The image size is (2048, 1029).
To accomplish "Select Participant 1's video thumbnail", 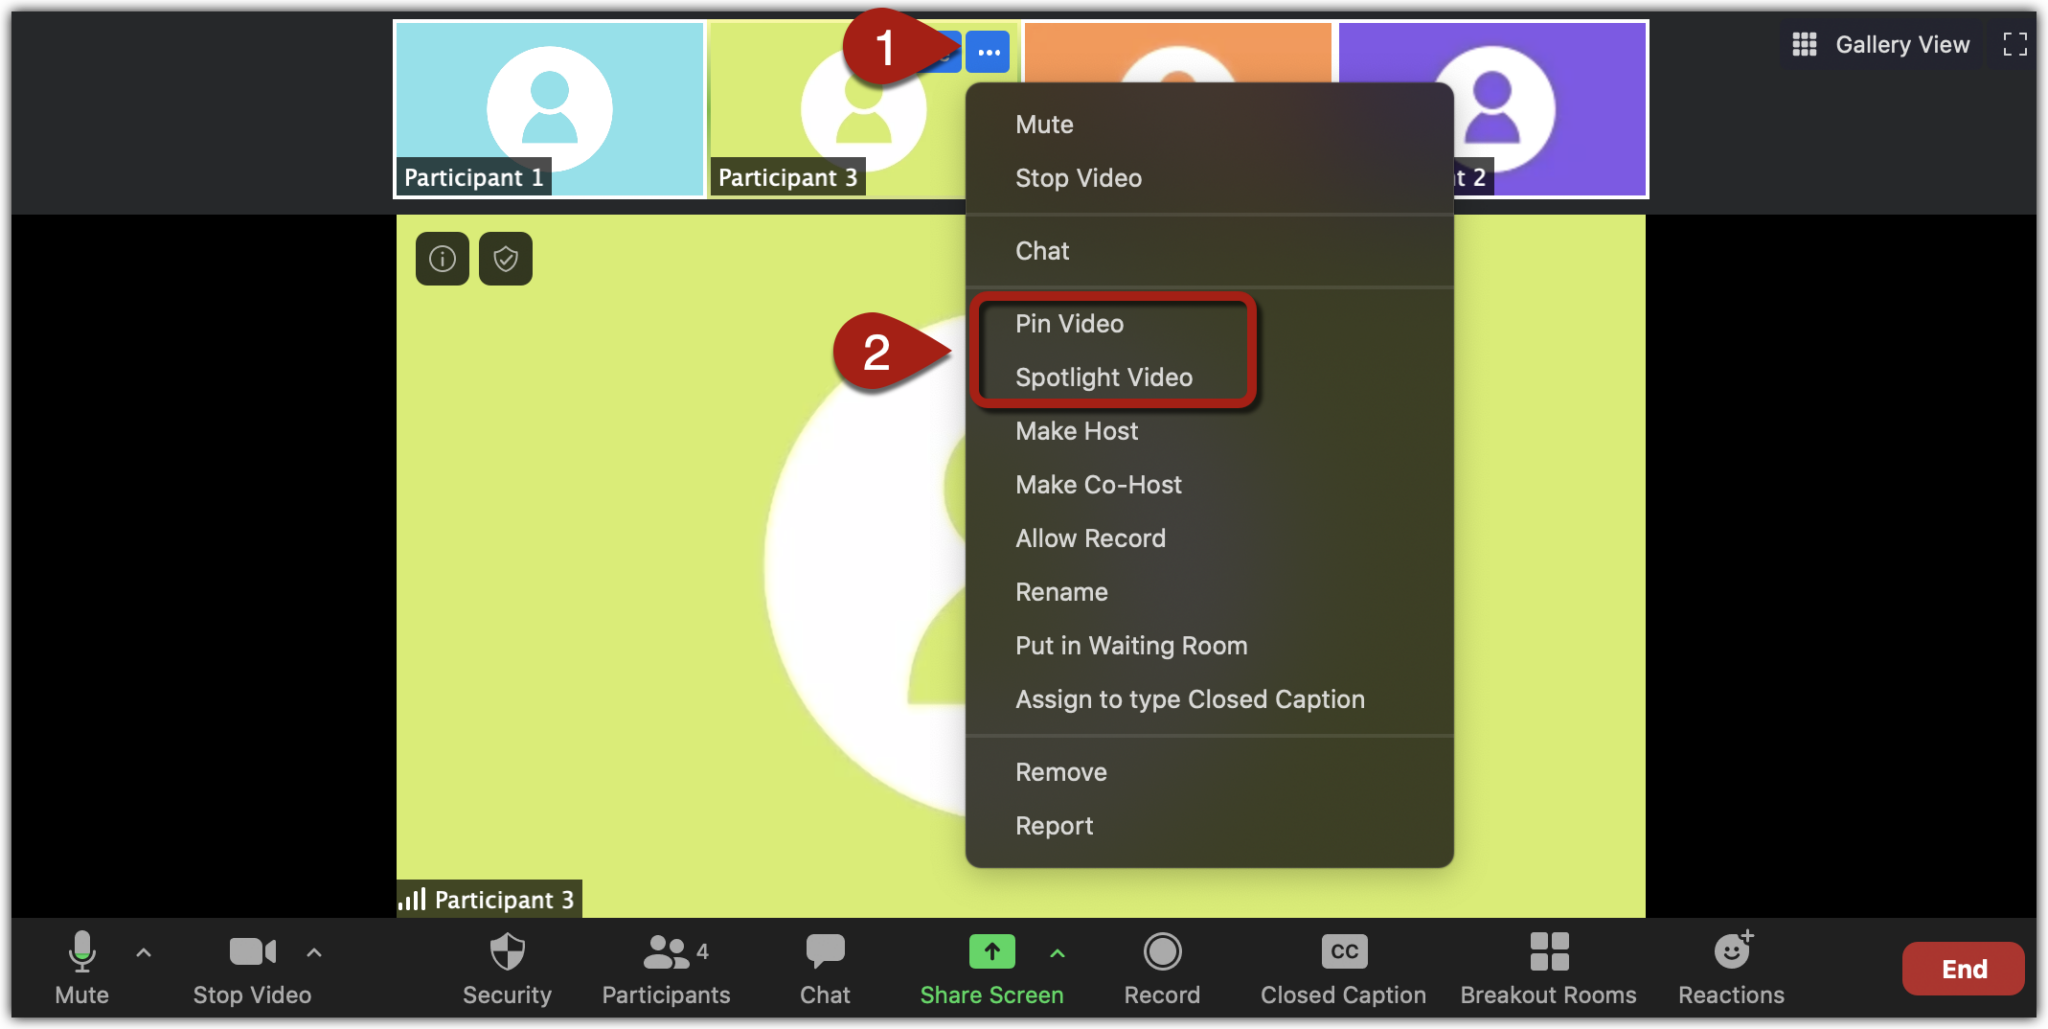I will pos(548,109).
